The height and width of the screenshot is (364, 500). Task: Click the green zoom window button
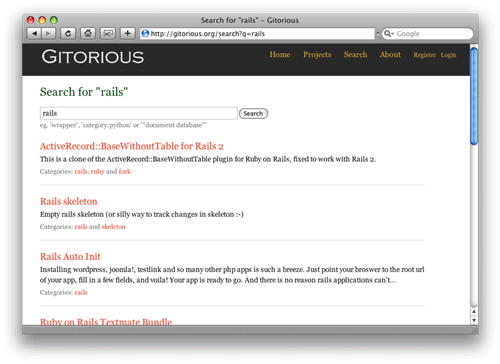tap(54, 20)
